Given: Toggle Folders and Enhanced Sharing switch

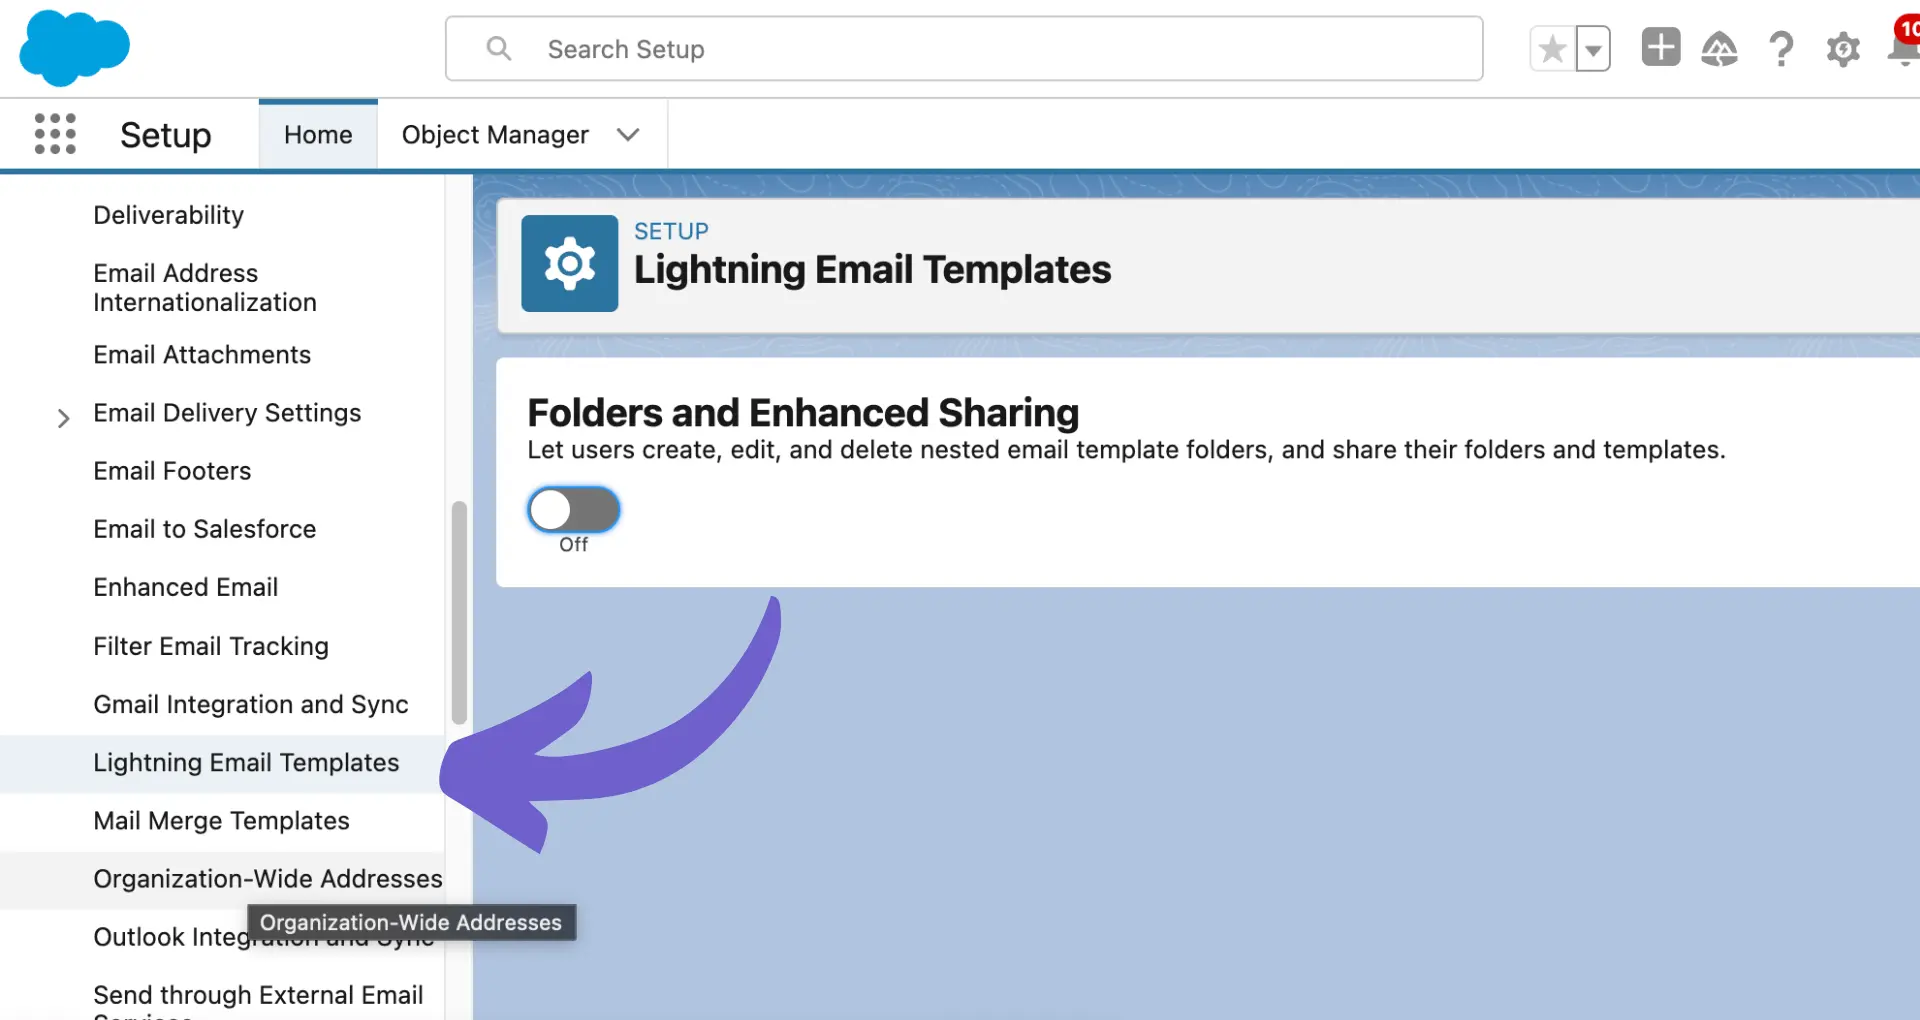Looking at the screenshot, I should pyautogui.click(x=574, y=510).
